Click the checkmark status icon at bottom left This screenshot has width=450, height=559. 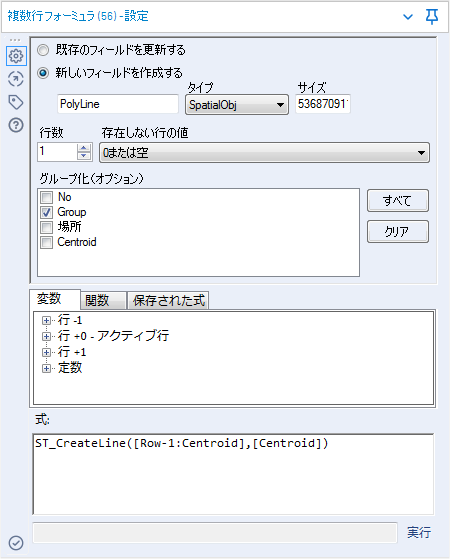pyautogui.click(x=16, y=543)
